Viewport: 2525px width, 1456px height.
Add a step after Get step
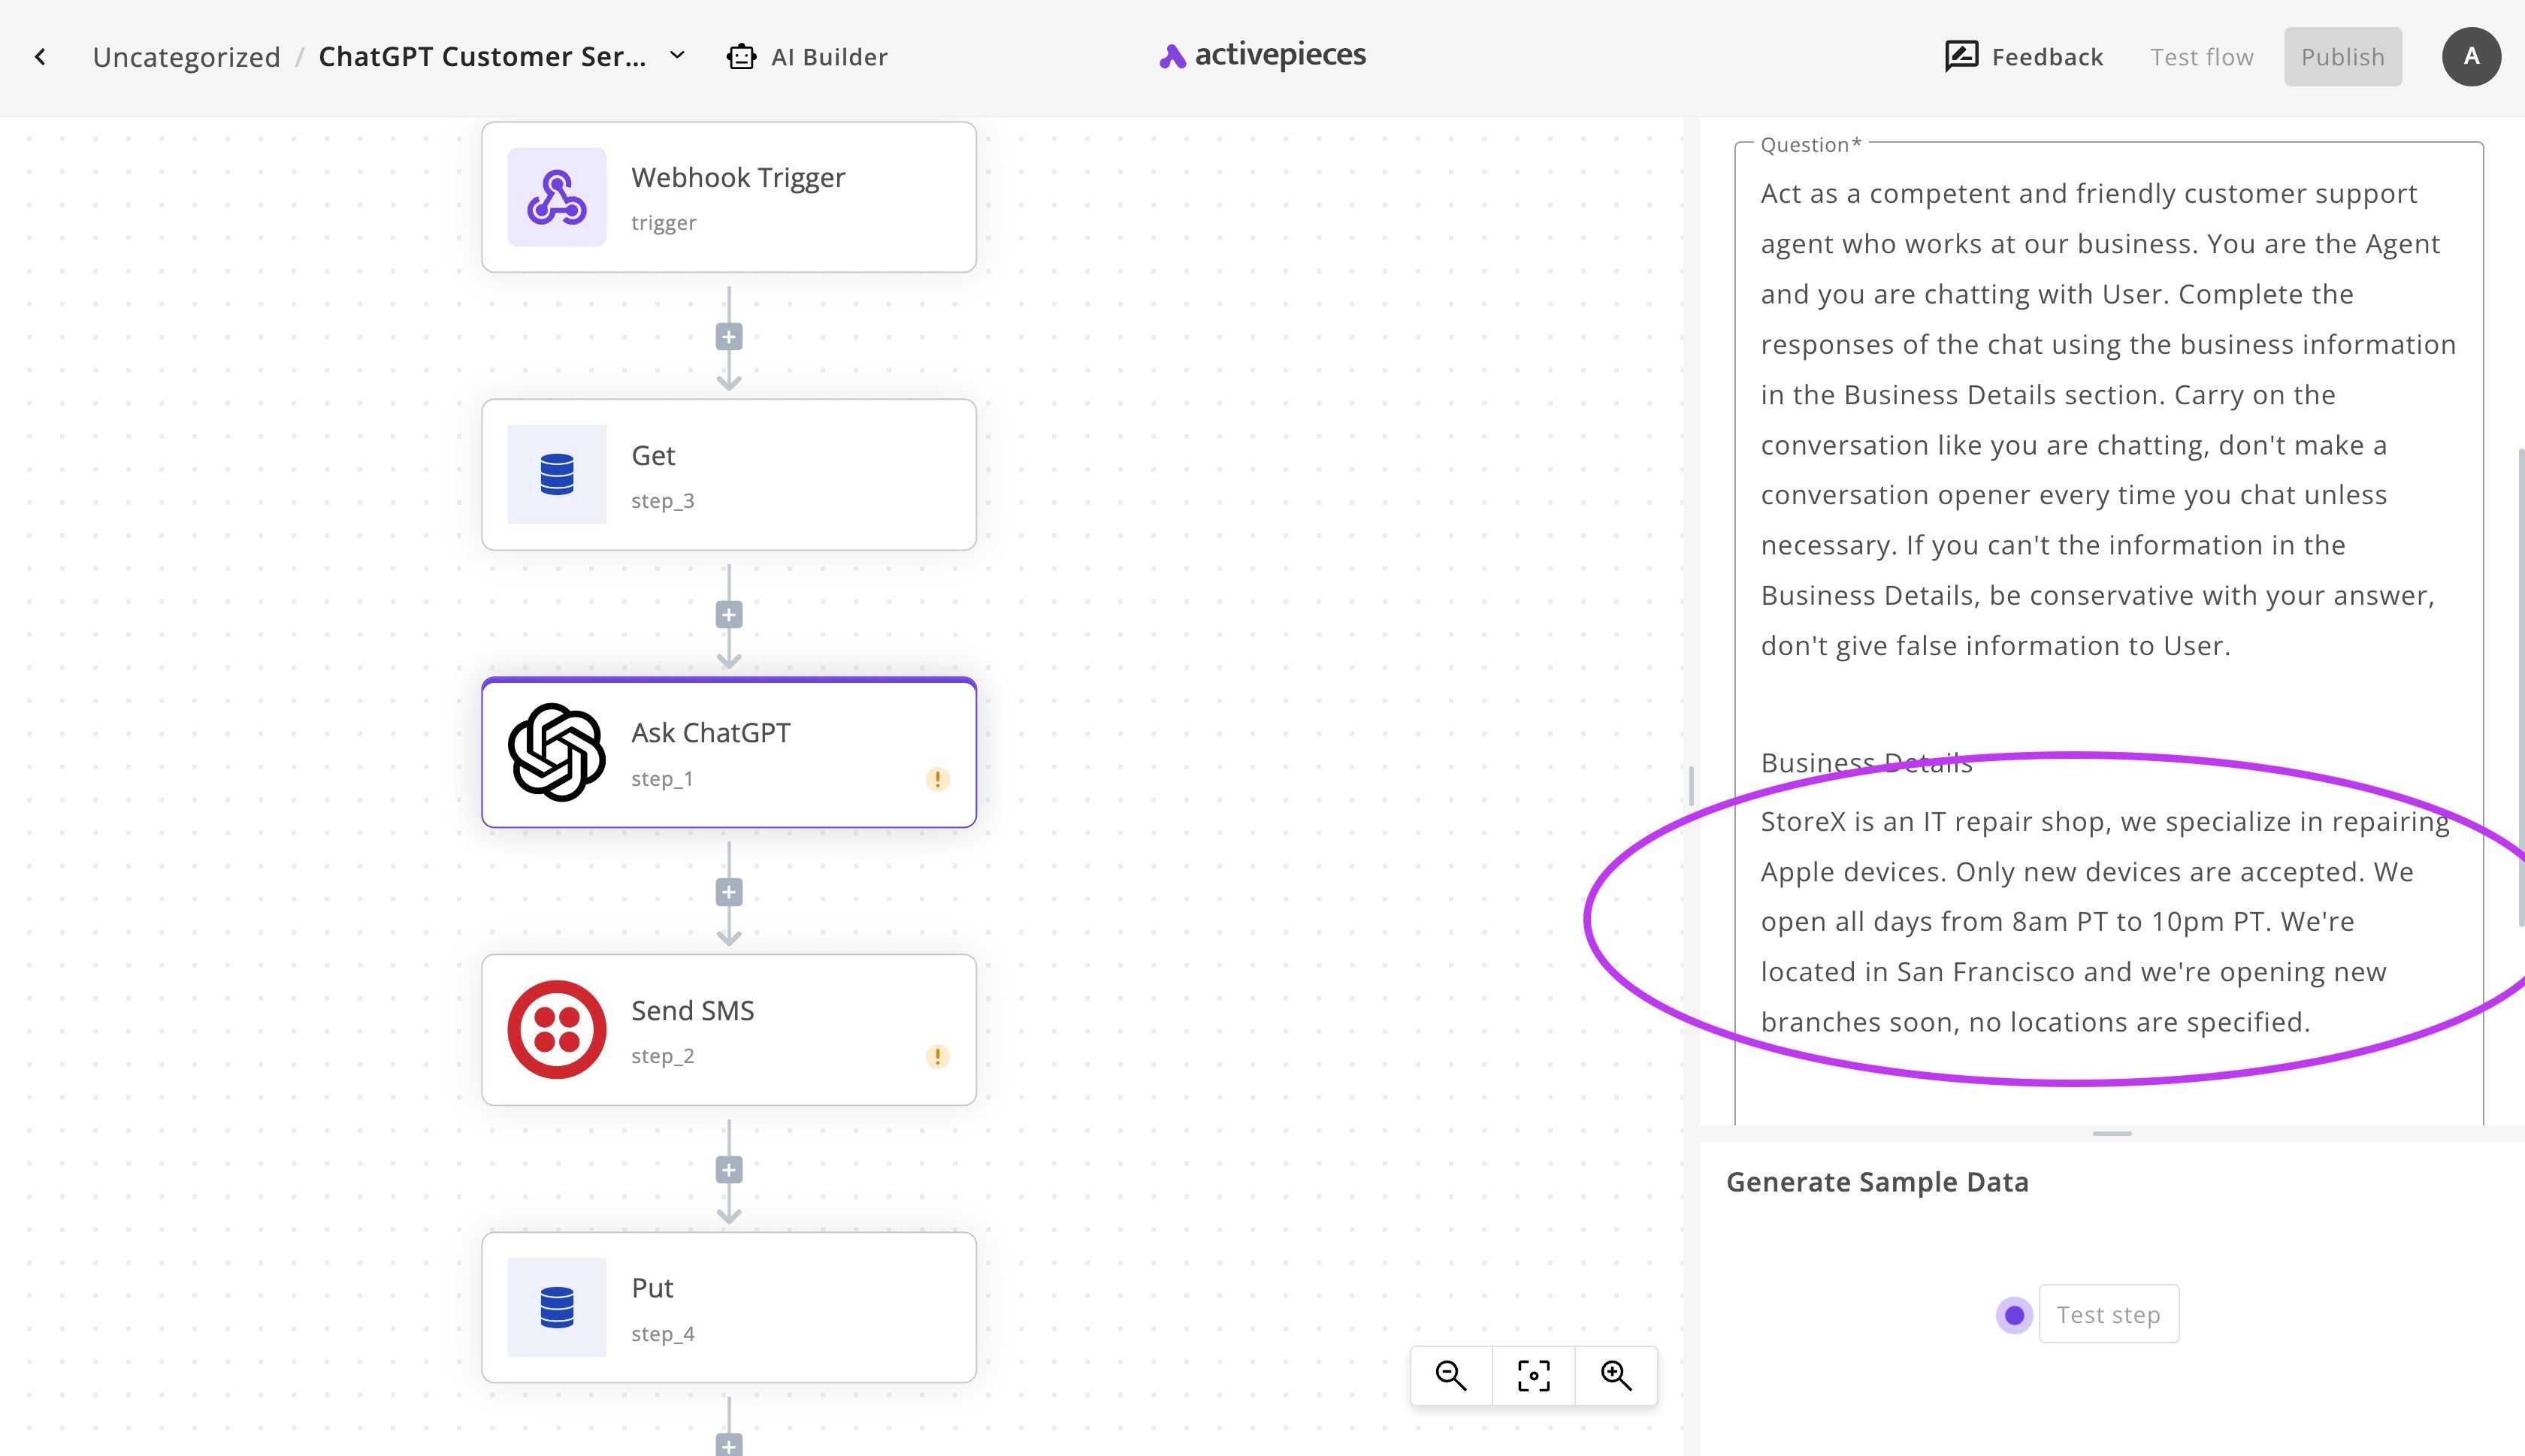(x=729, y=615)
